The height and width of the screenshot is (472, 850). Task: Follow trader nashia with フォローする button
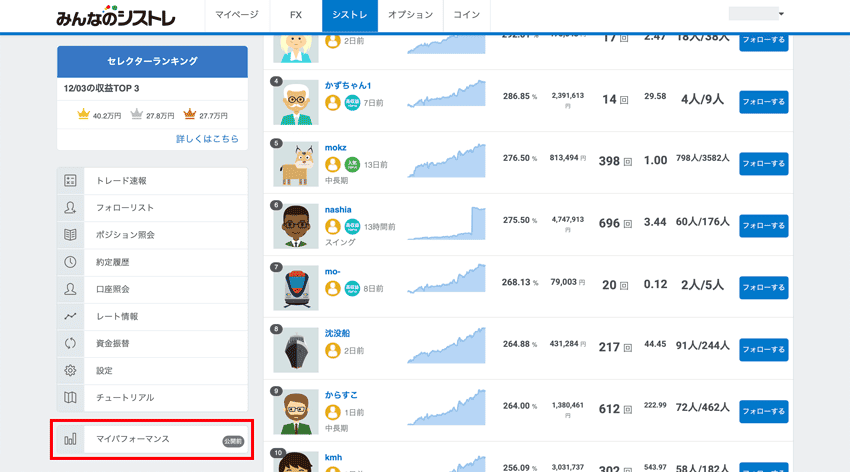763,226
